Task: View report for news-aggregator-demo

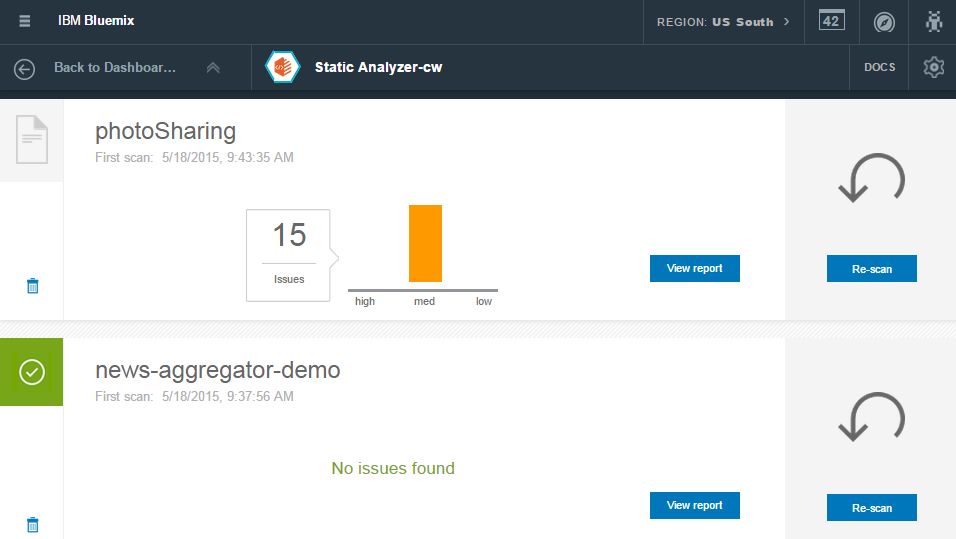Action: click(694, 505)
